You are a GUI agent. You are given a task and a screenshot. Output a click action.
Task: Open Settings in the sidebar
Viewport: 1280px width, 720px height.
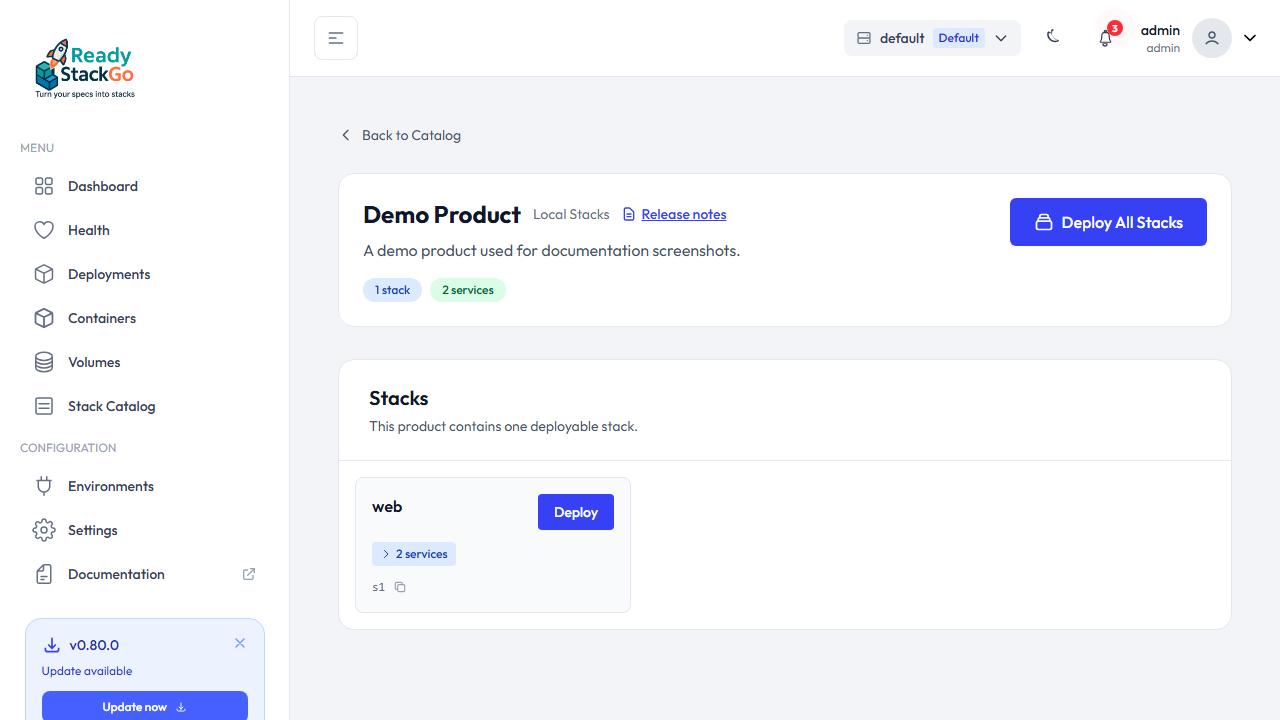pos(145,530)
